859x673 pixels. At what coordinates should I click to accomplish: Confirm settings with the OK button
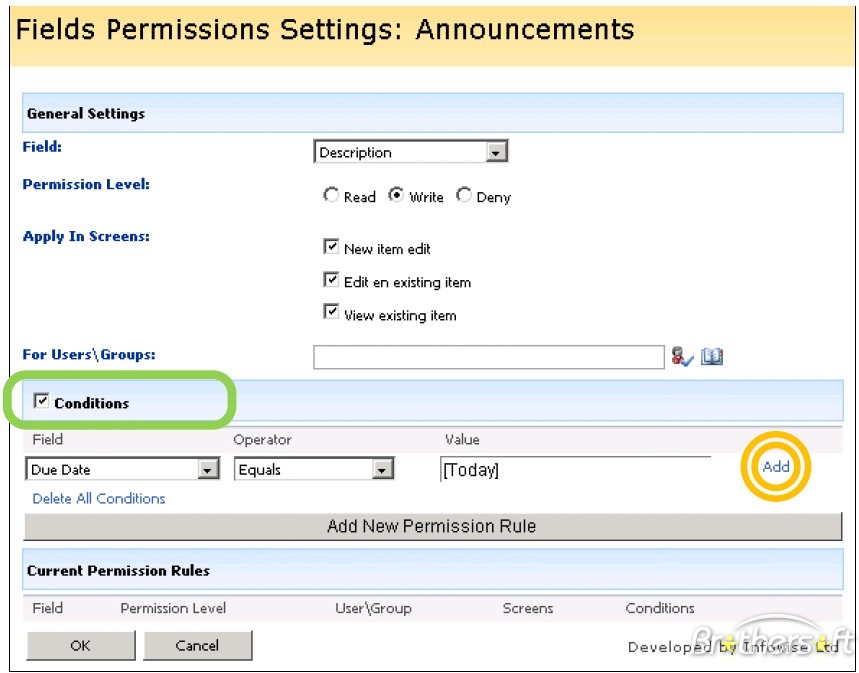(x=80, y=645)
